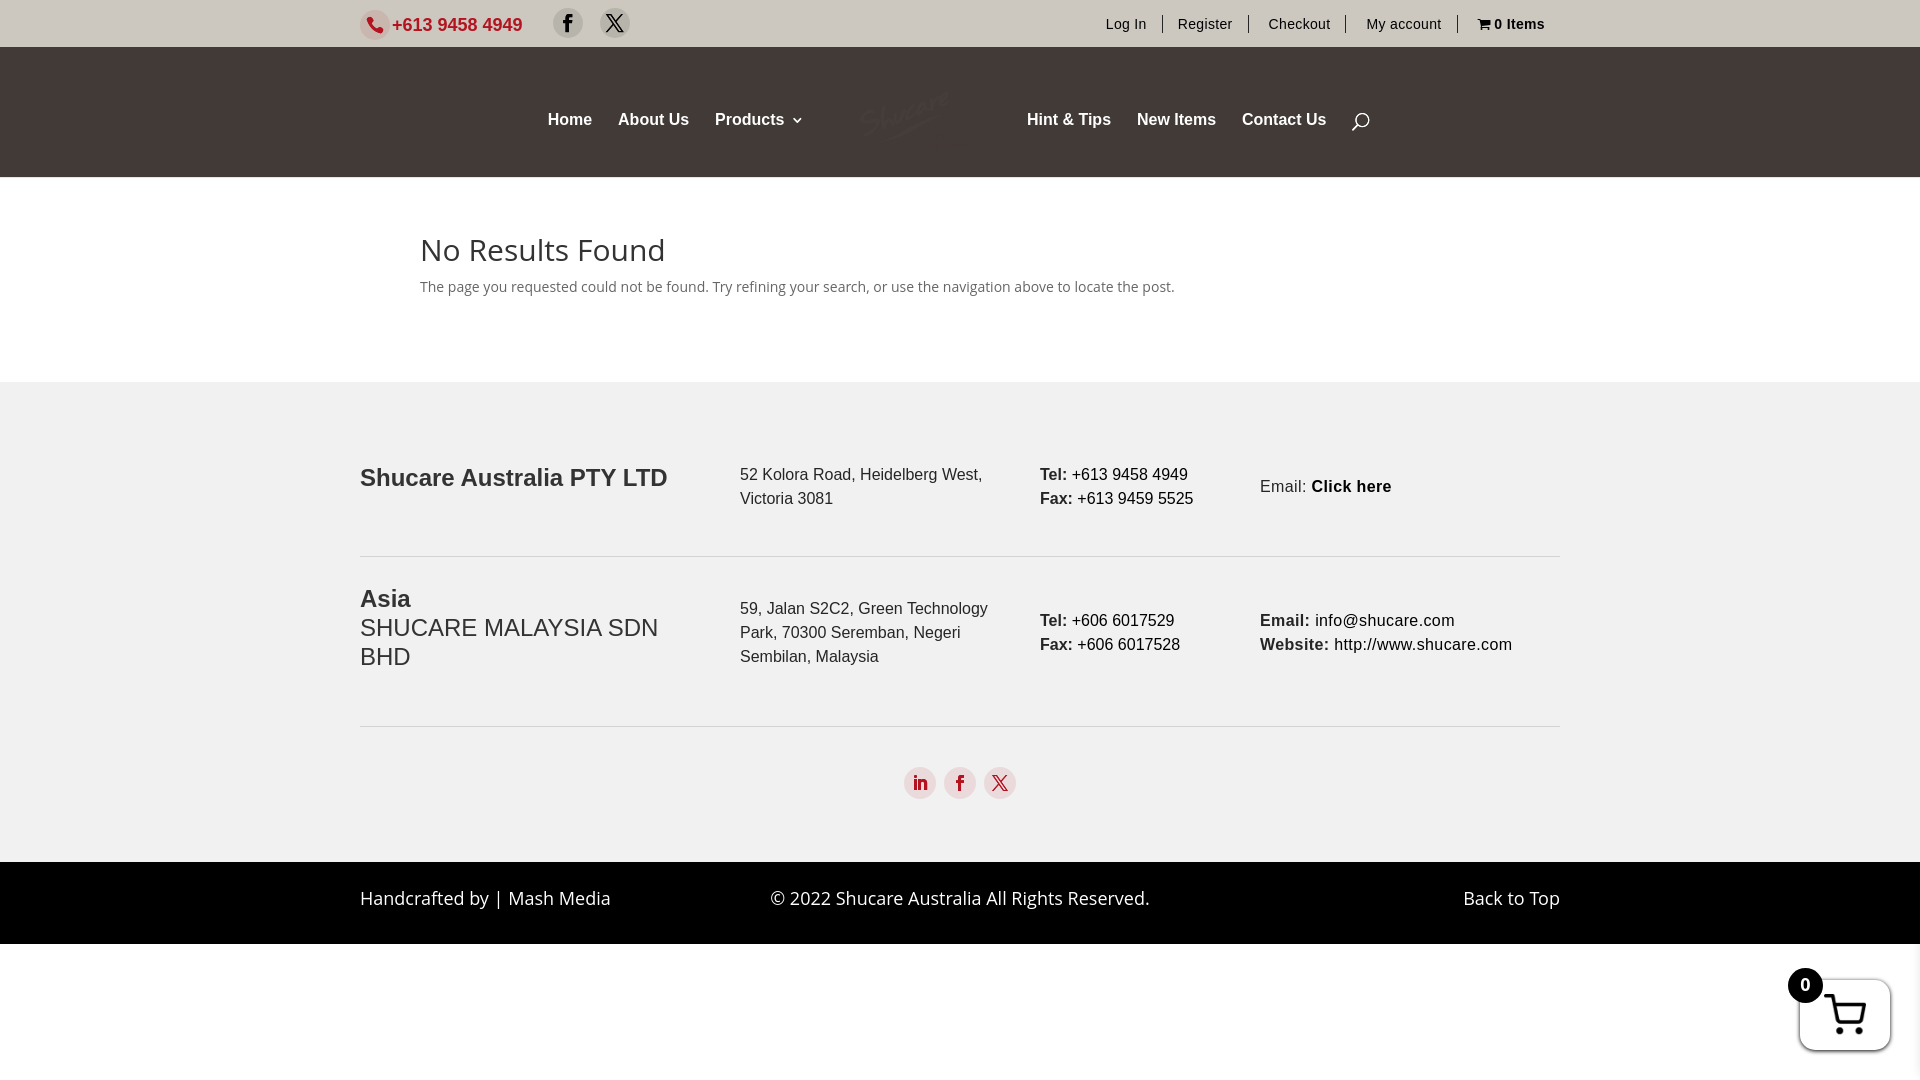Image resolution: width=1920 pixels, height=1080 pixels.
Task: Open the About Us menu item
Action: pyautogui.click(x=653, y=119)
